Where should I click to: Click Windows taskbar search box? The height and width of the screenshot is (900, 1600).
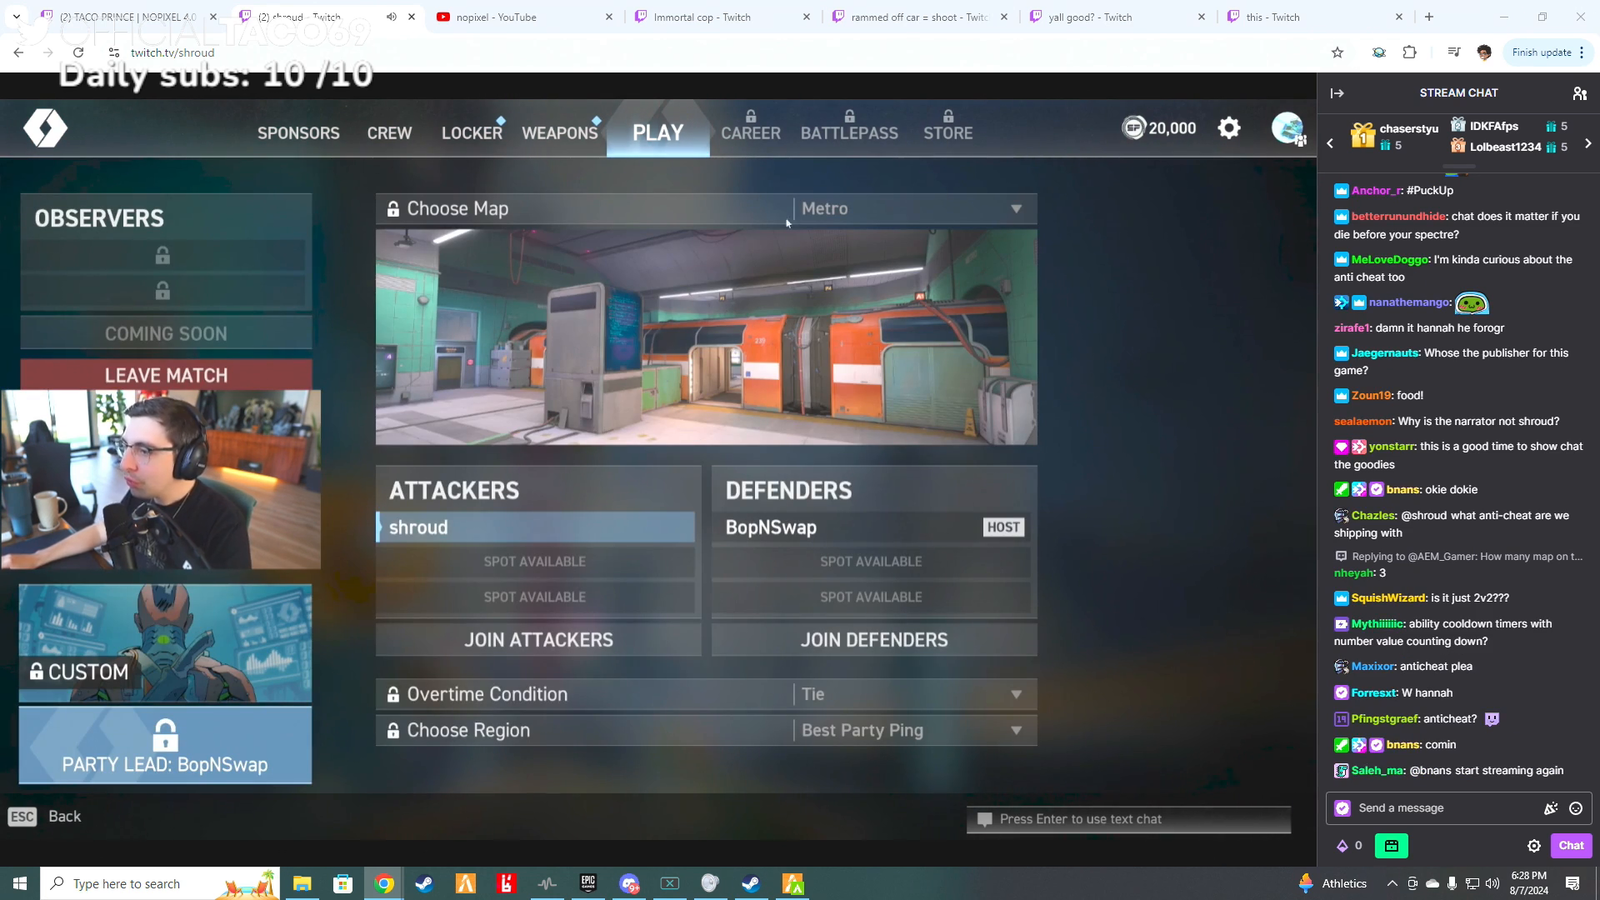tap(160, 884)
